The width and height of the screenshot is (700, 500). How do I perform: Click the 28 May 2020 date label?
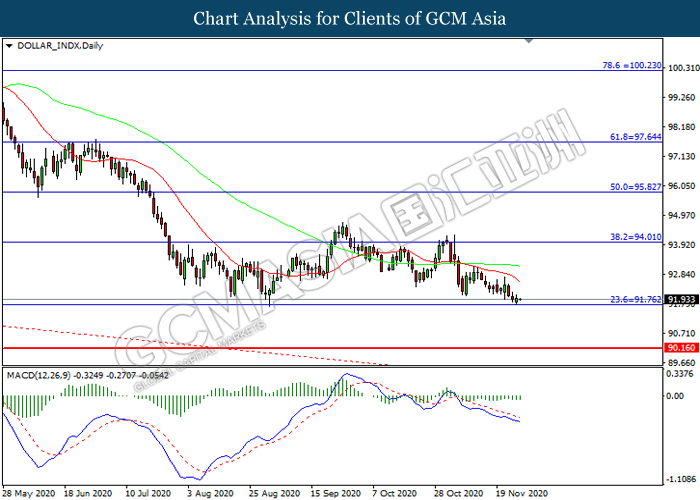pos(29,493)
